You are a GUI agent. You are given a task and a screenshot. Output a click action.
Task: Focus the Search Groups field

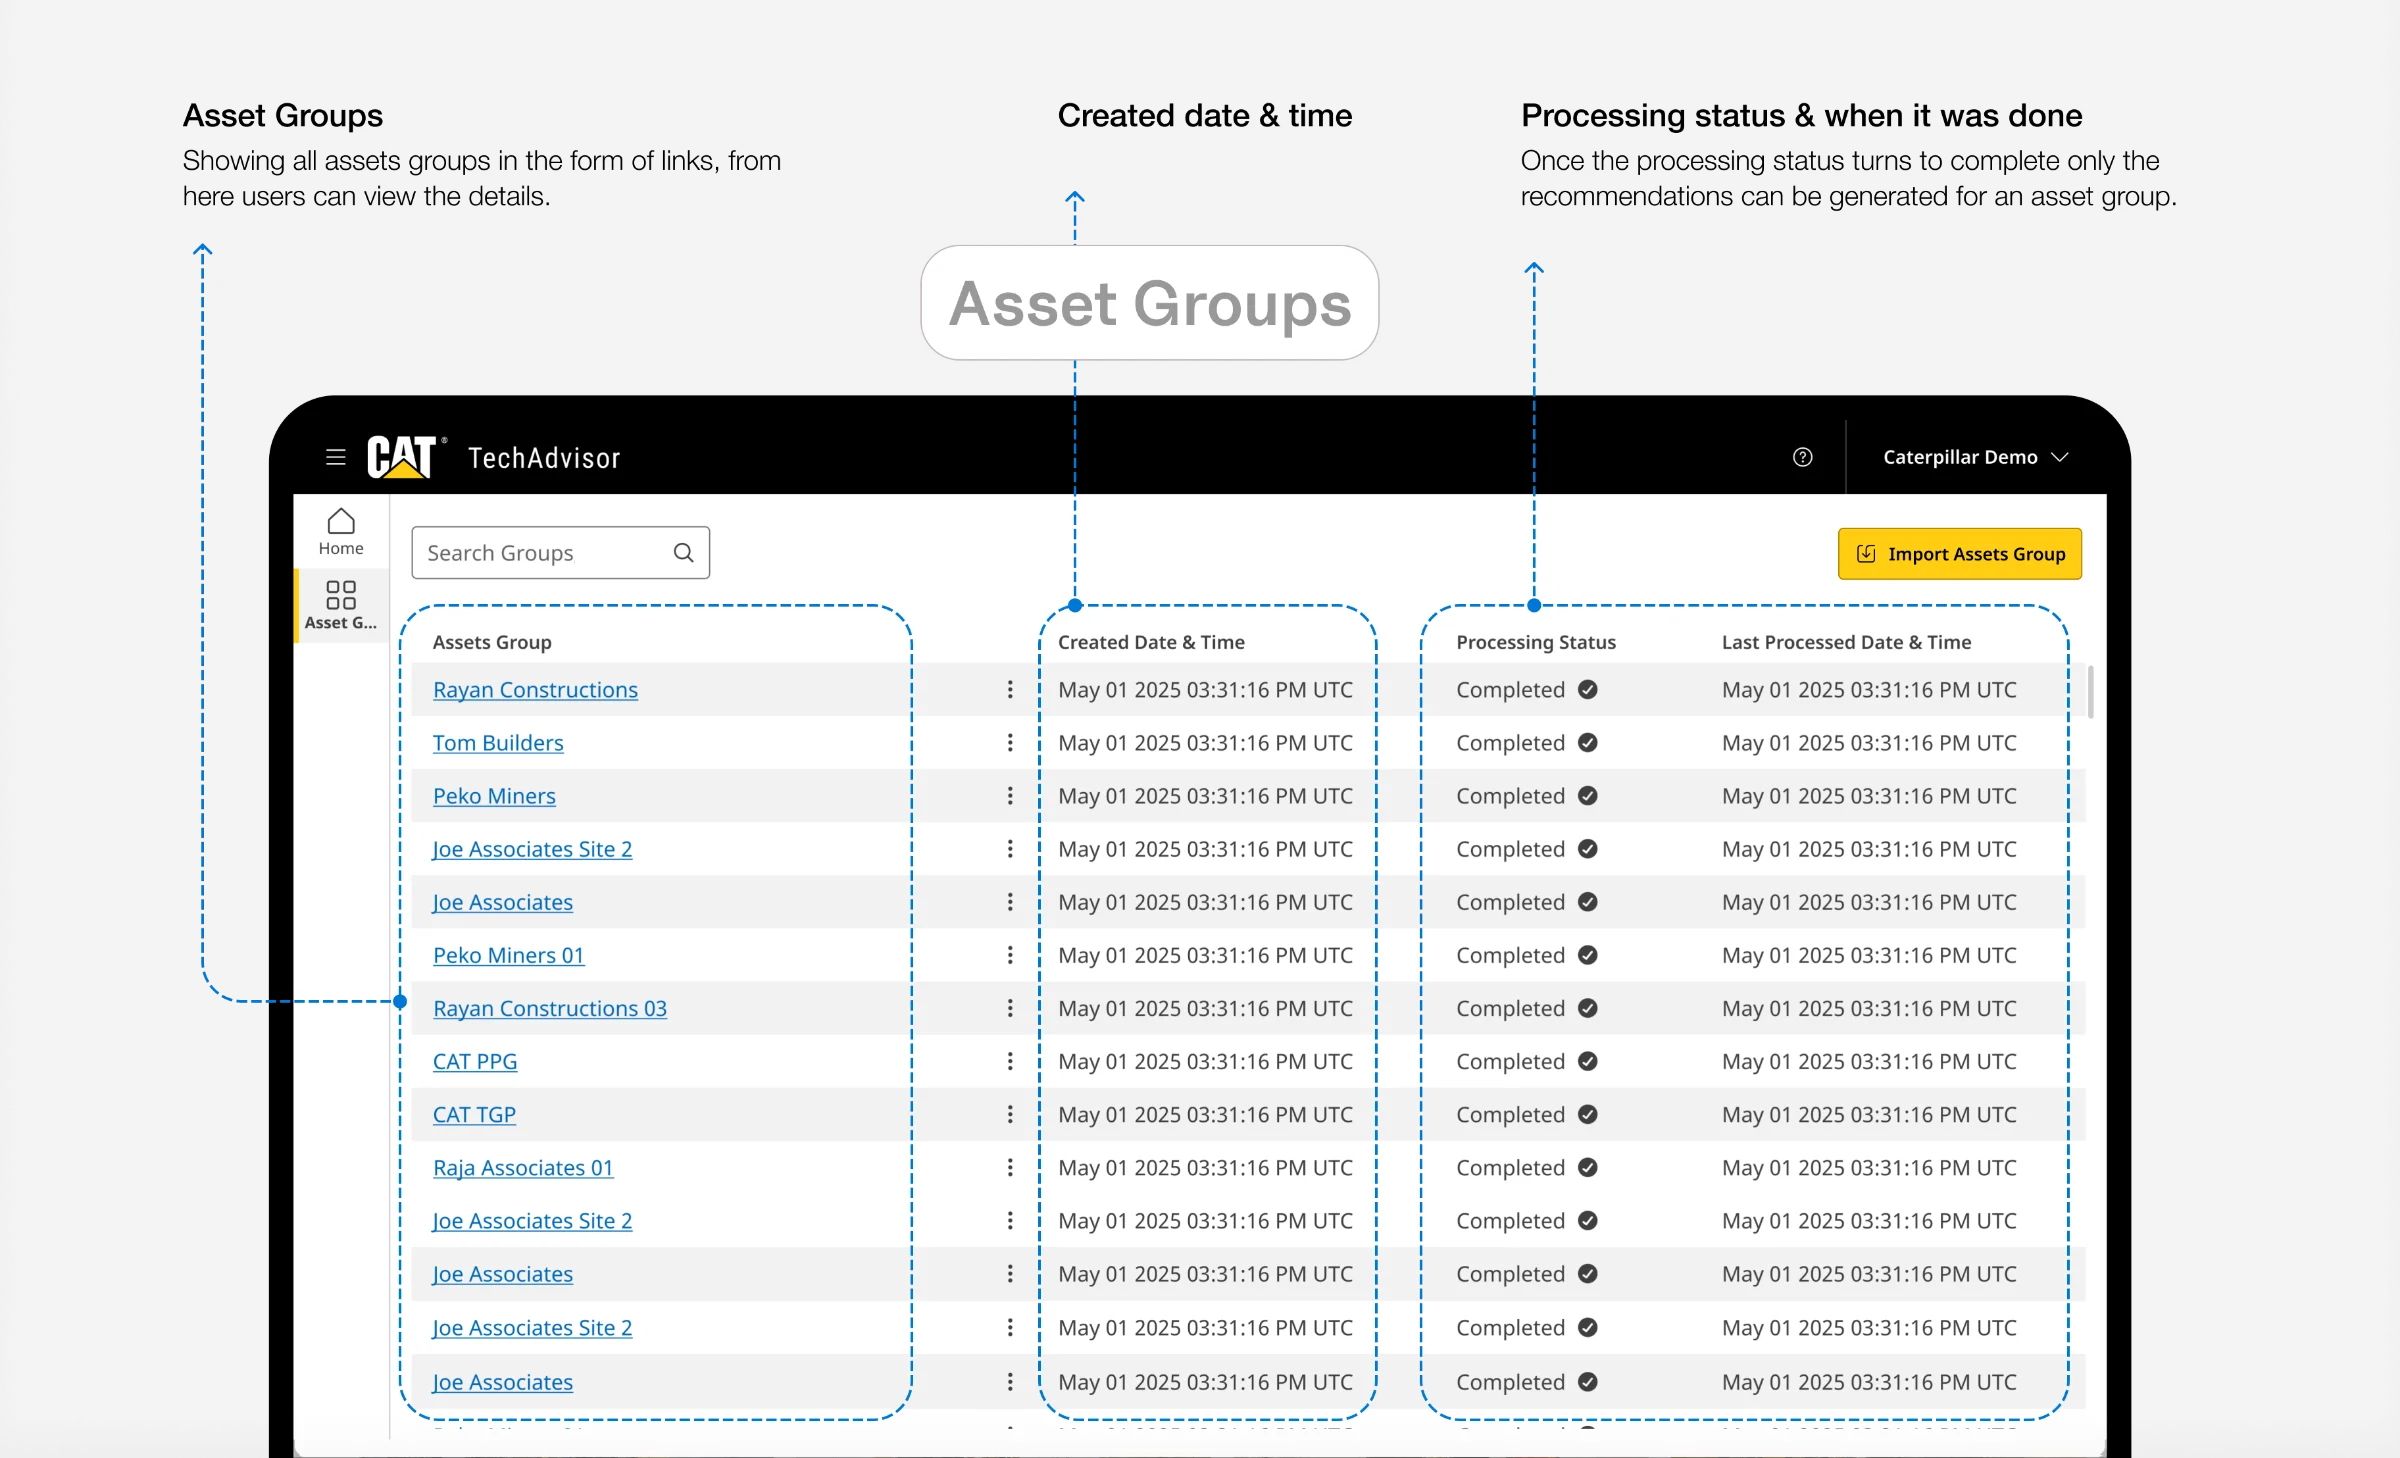(x=561, y=553)
